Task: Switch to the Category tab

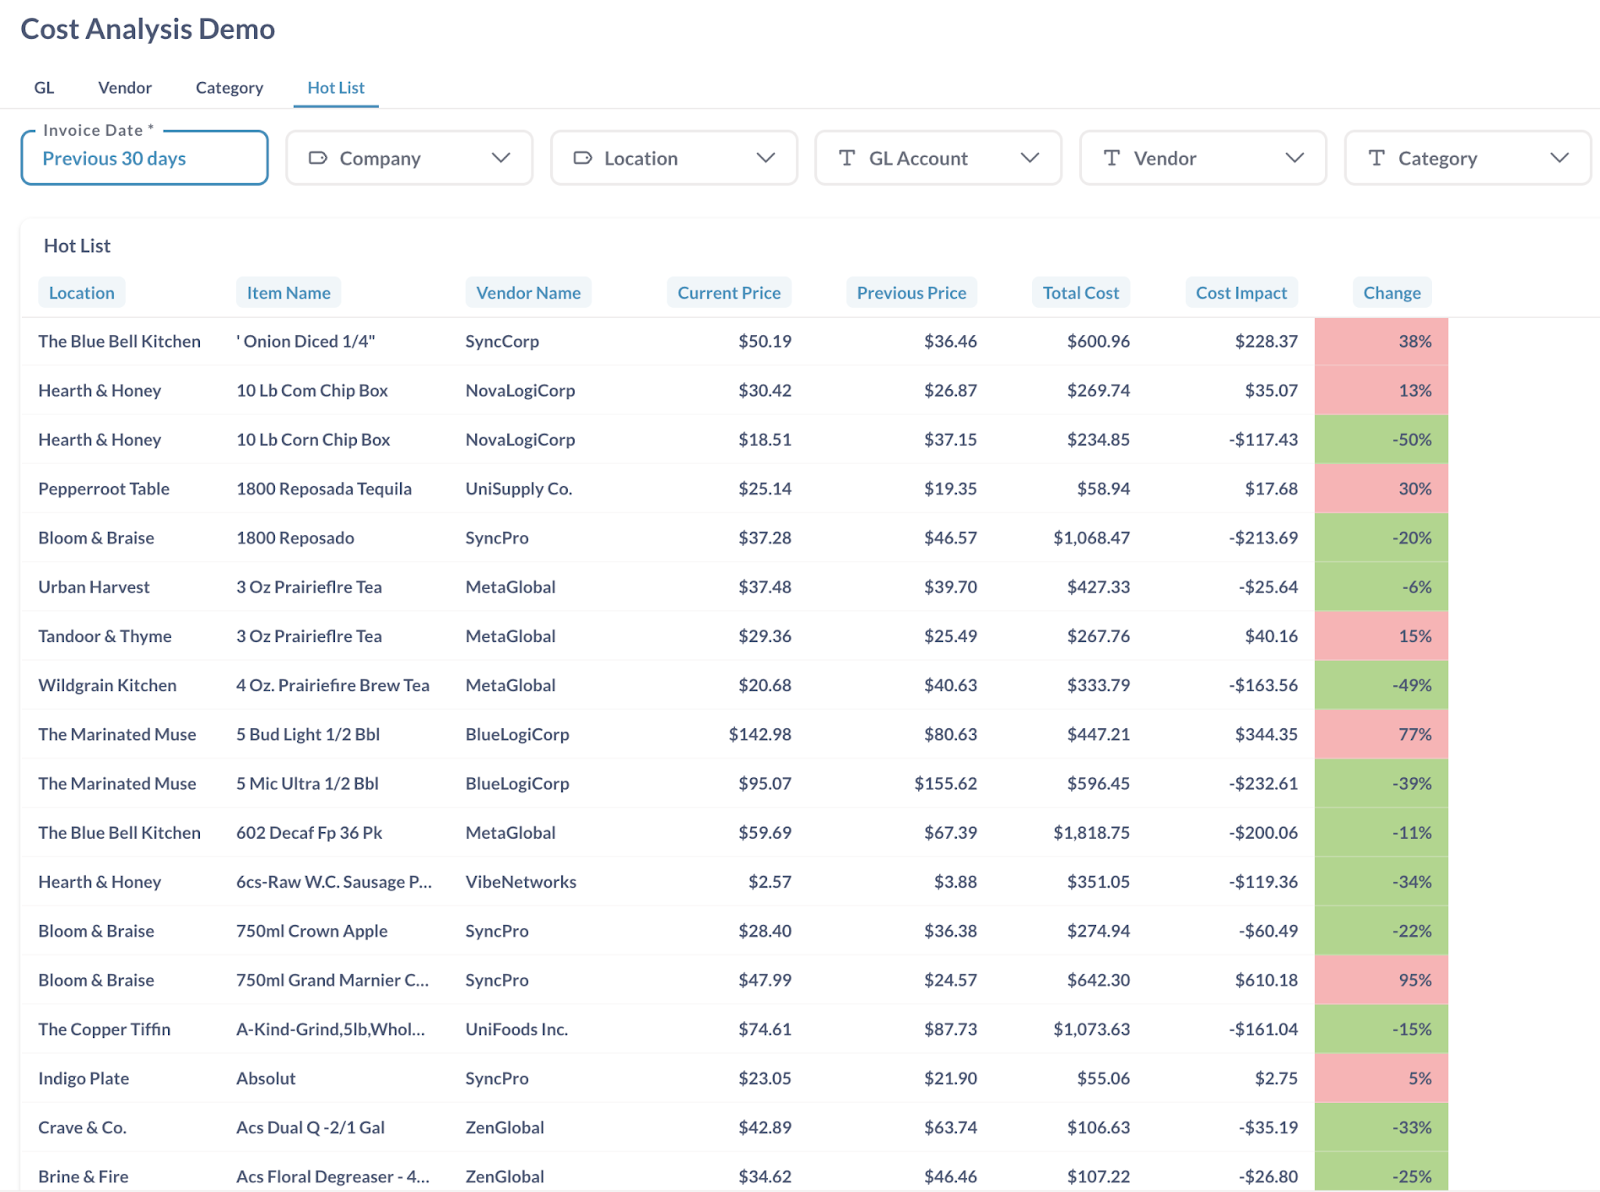Action: (229, 88)
